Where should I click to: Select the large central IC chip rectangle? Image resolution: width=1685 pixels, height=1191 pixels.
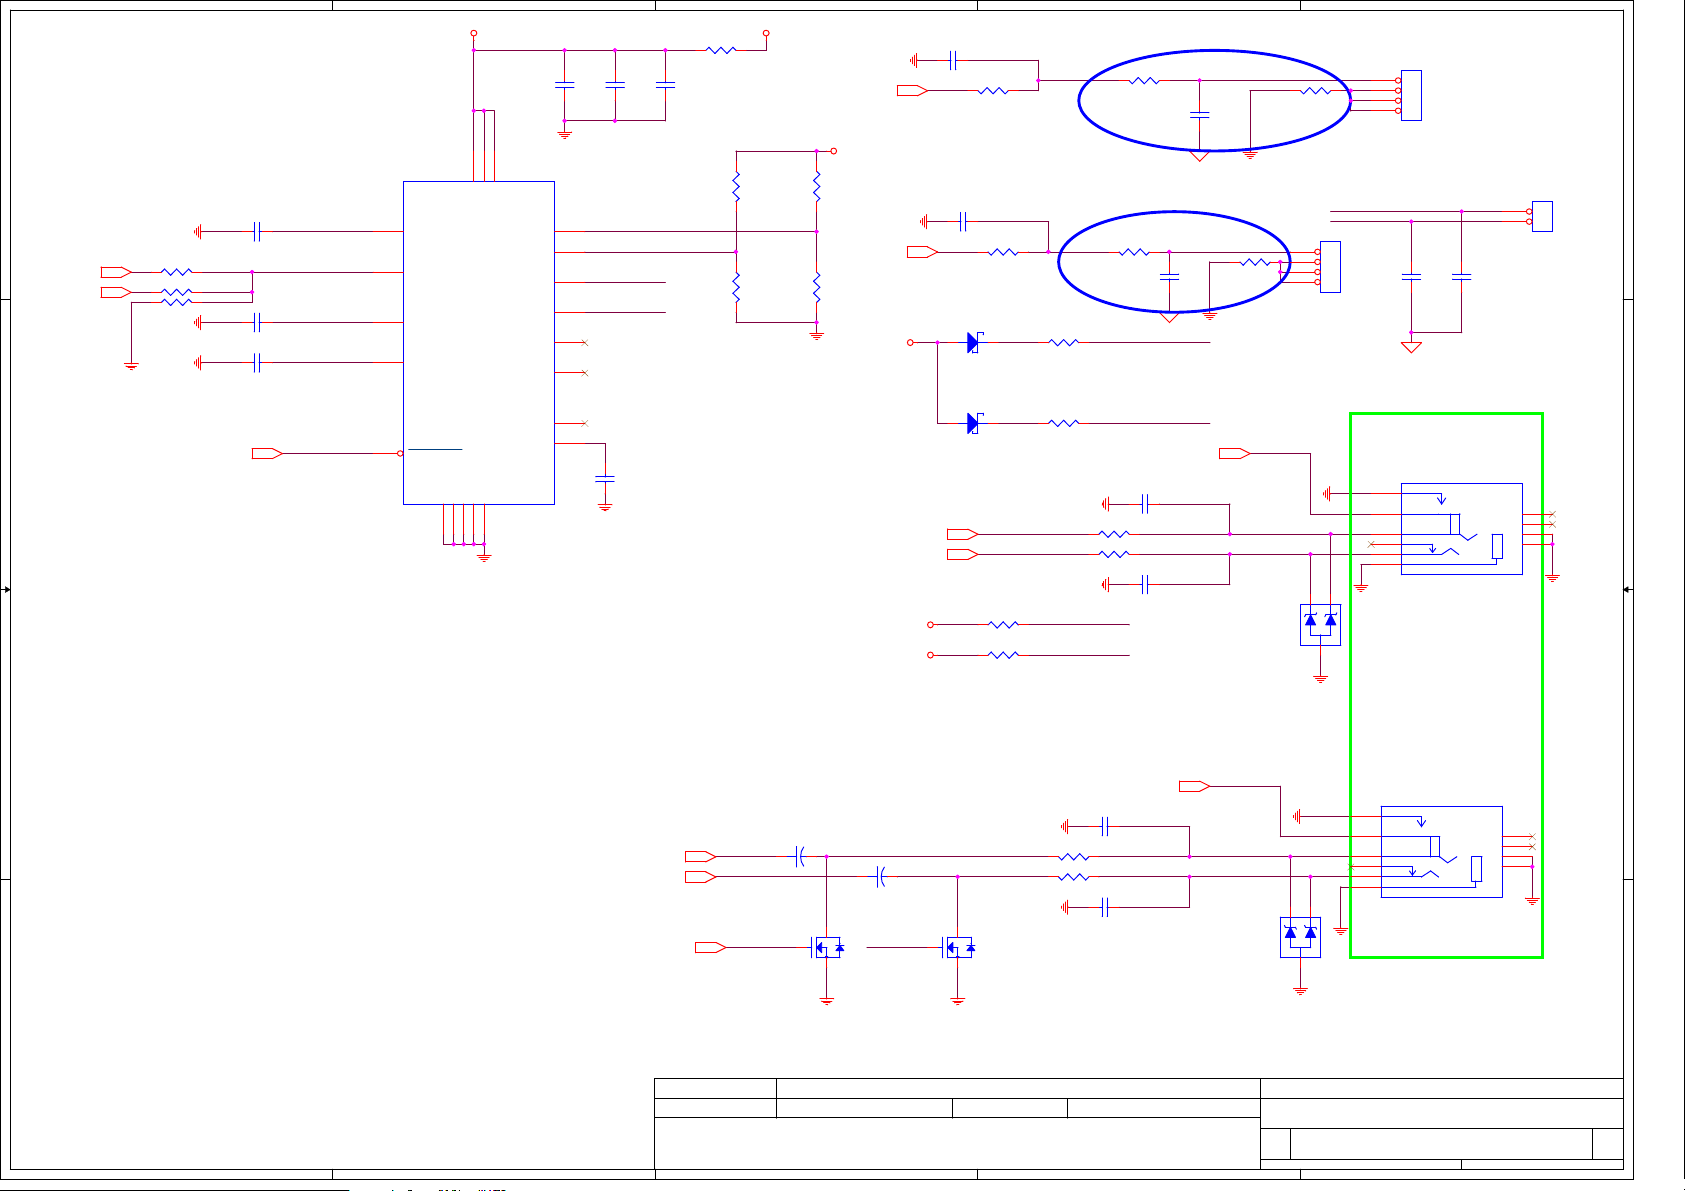478,342
